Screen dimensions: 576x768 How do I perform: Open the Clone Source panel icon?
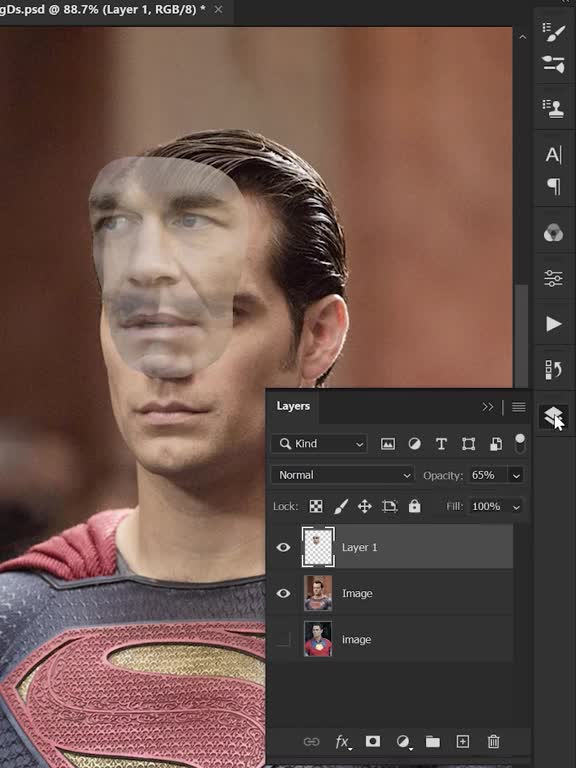pos(554,108)
